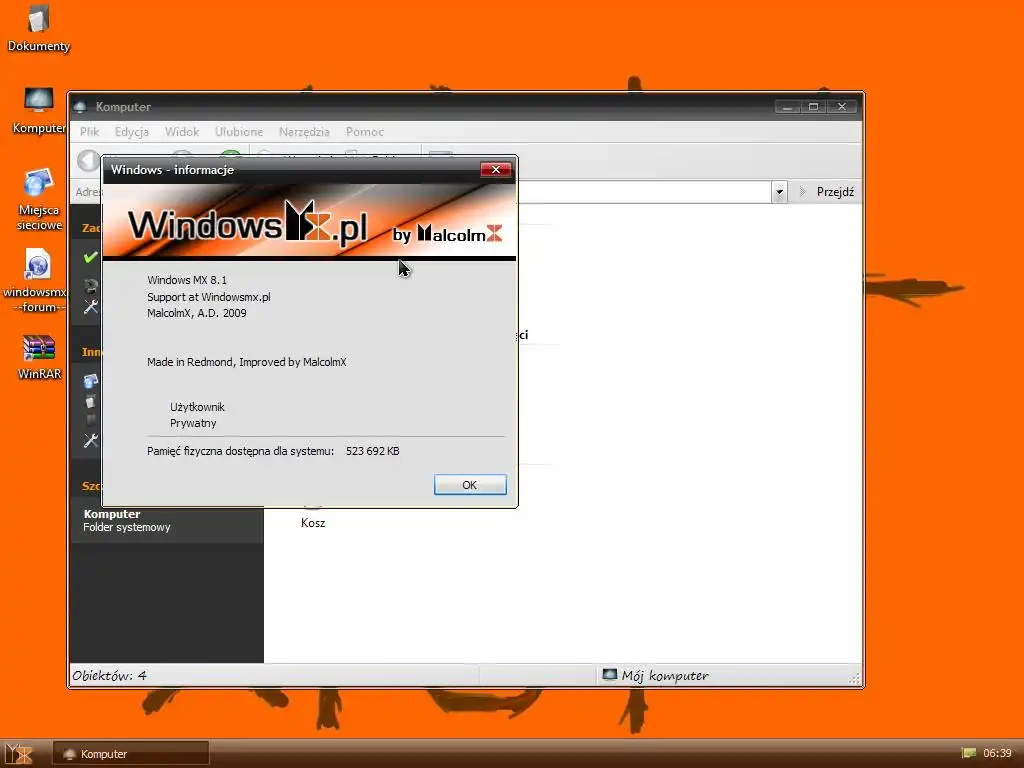Click 'Made in Redmond, Improved by MalcolmX'
The image size is (1024, 768).
(x=246, y=362)
